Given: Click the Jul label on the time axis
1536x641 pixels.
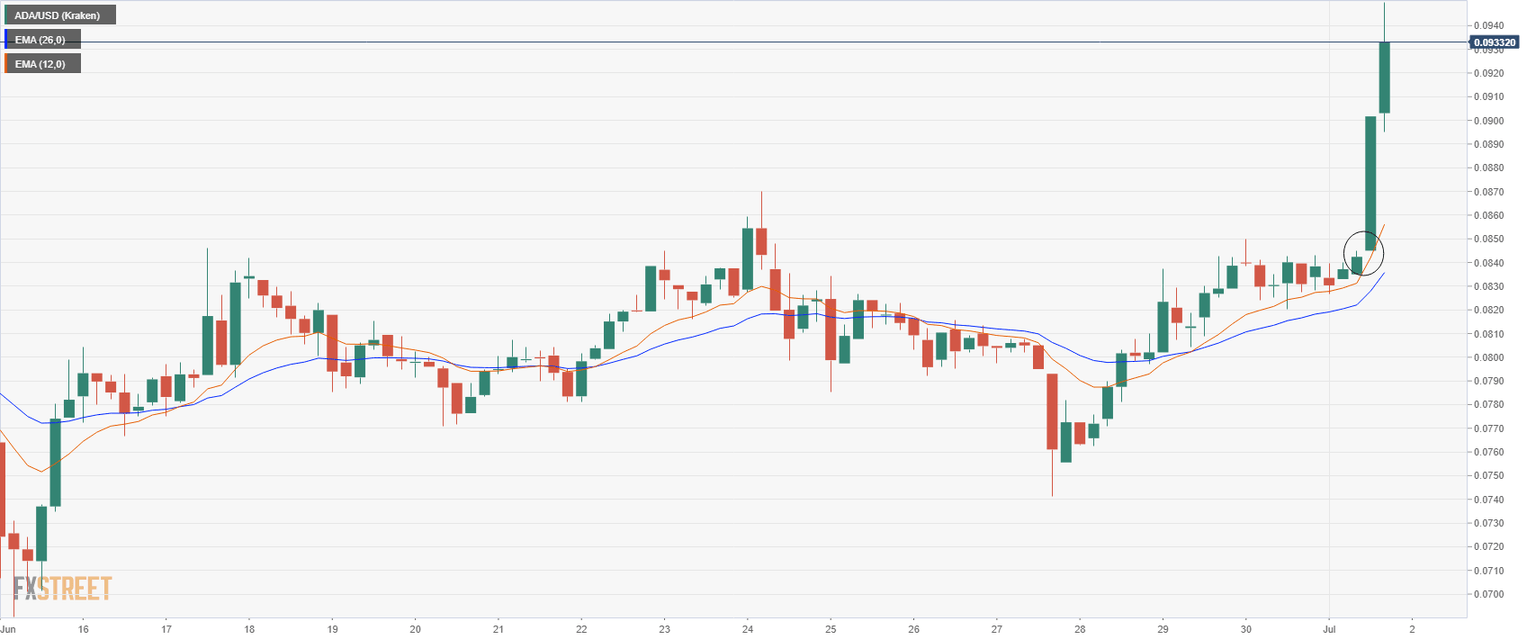Looking at the screenshot, I should [x=1329, y=630].
